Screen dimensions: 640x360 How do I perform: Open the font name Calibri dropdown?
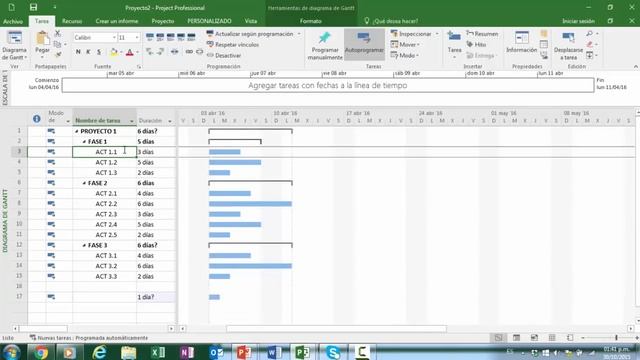(x=114, y=38)
